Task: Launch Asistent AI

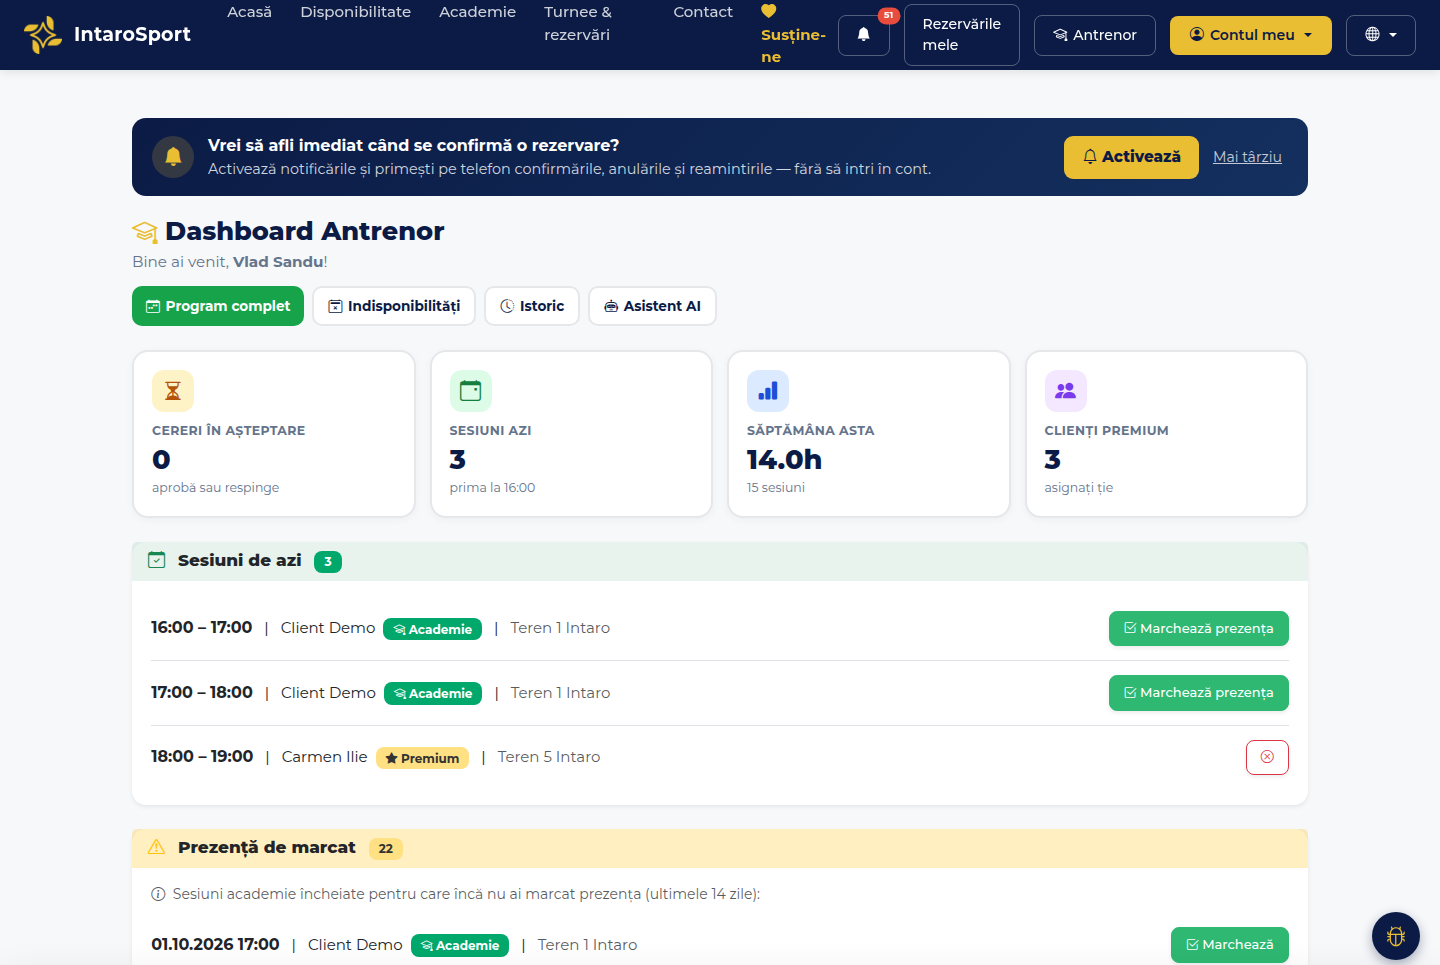Action: (x=652, y=306)
